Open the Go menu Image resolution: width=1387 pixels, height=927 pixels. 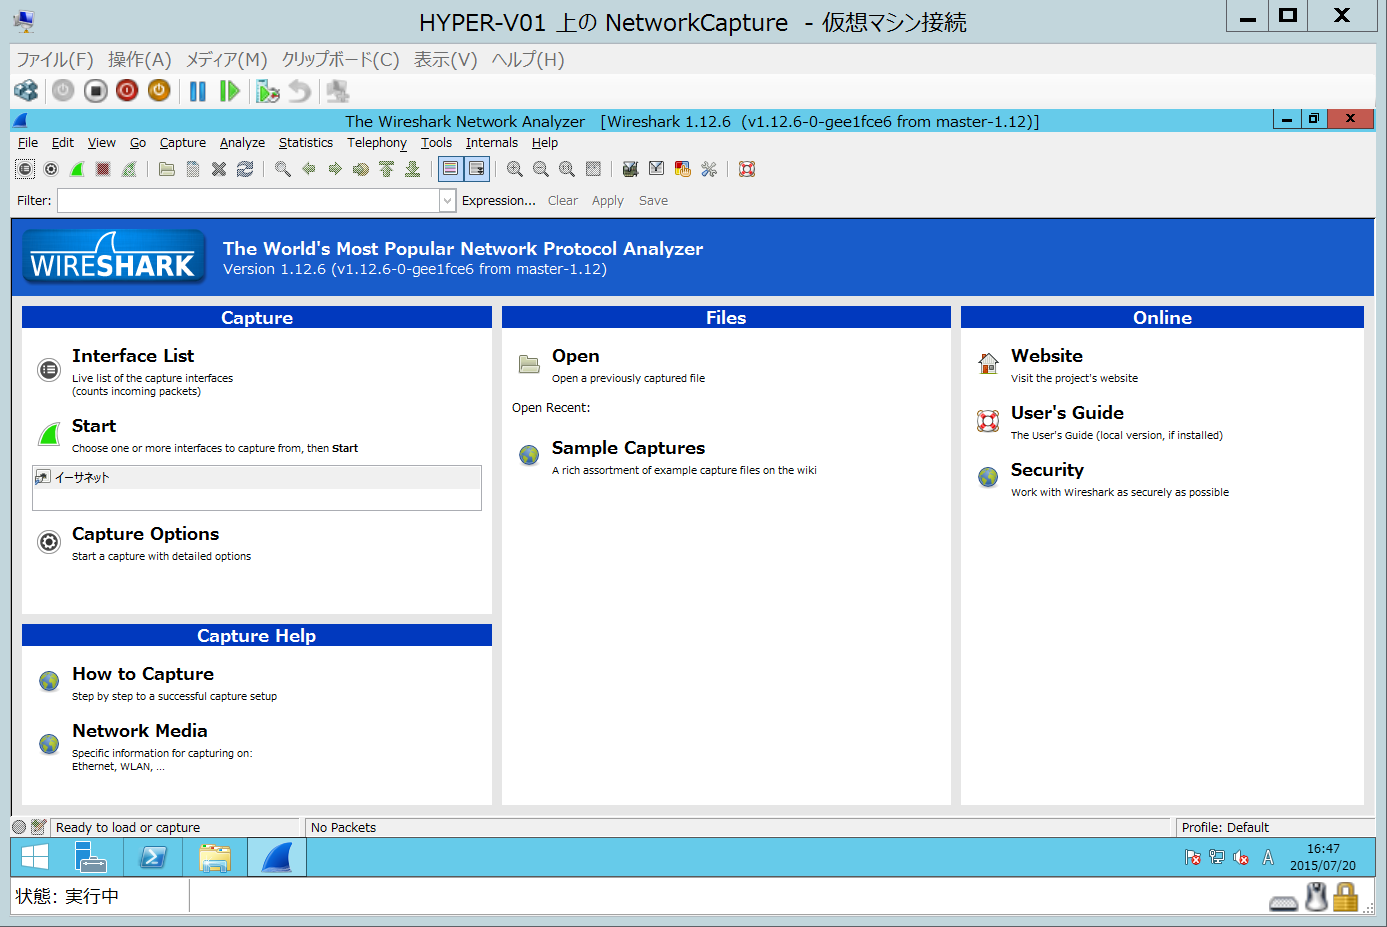tap(138, 143)
